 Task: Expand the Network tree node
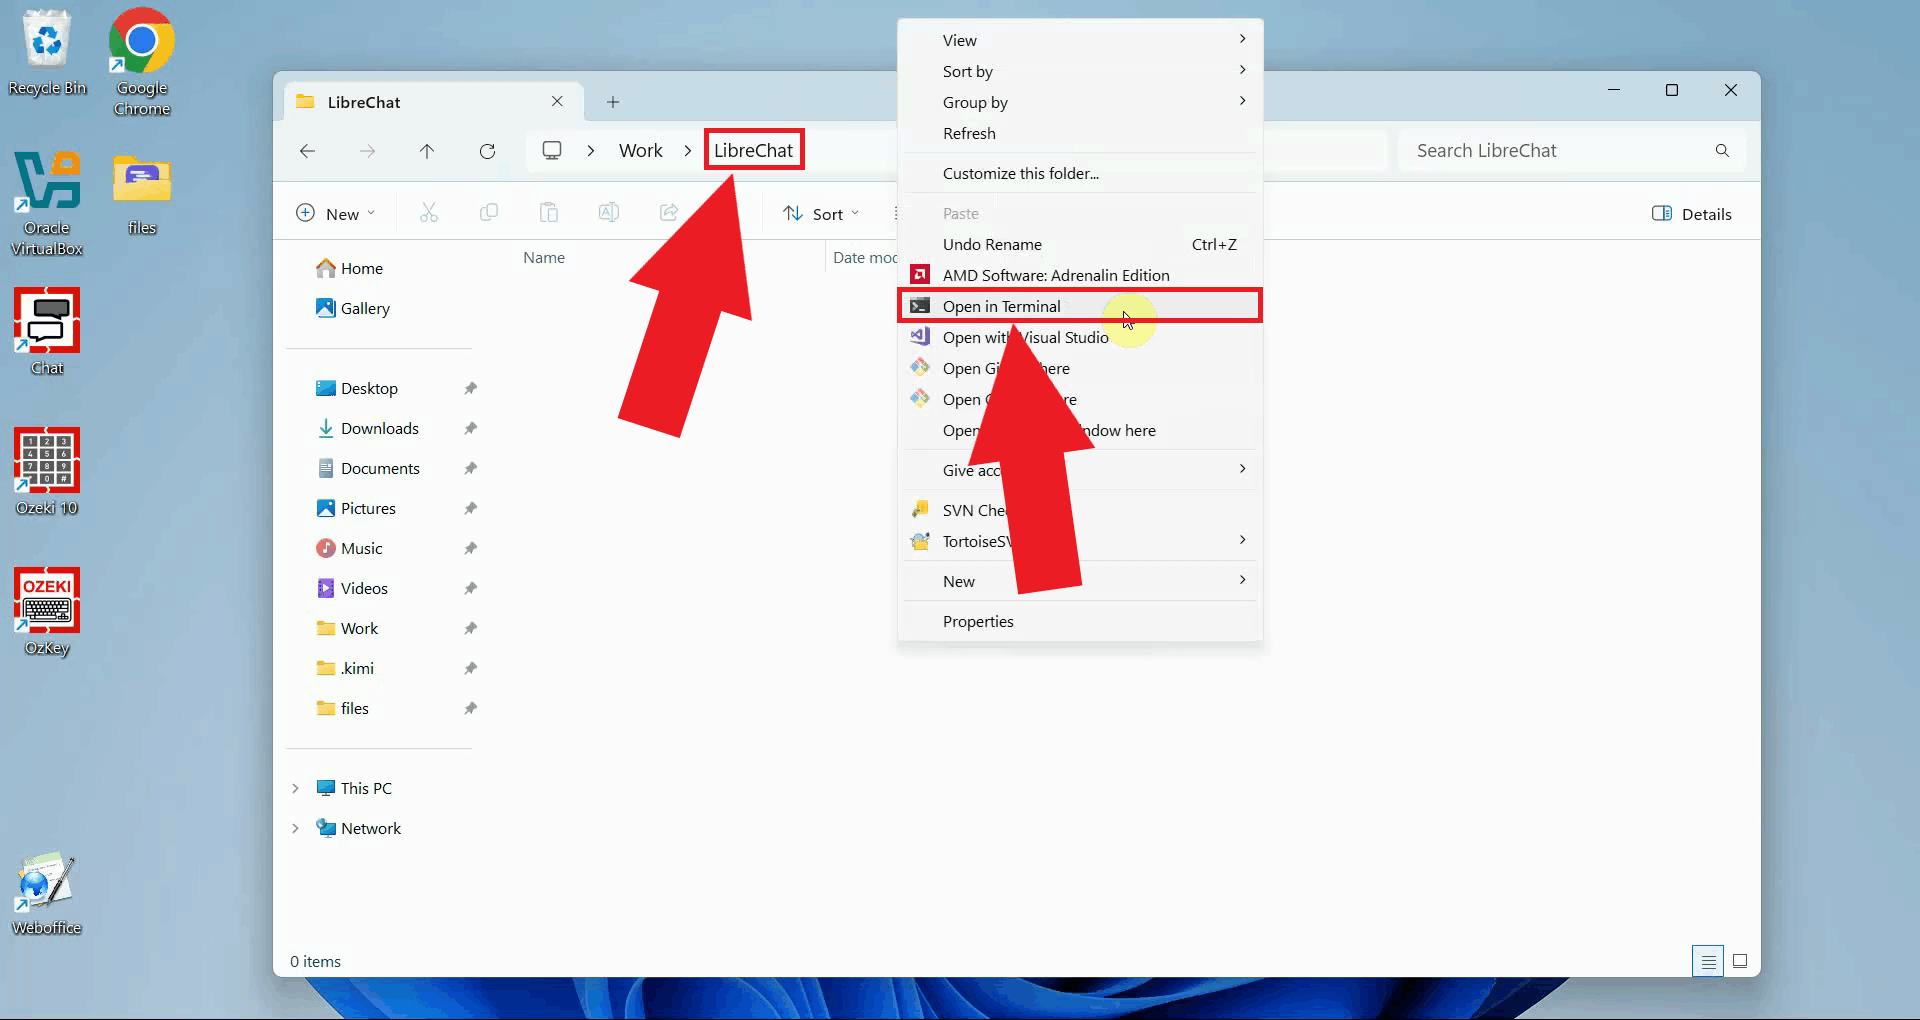pos(295,828)
